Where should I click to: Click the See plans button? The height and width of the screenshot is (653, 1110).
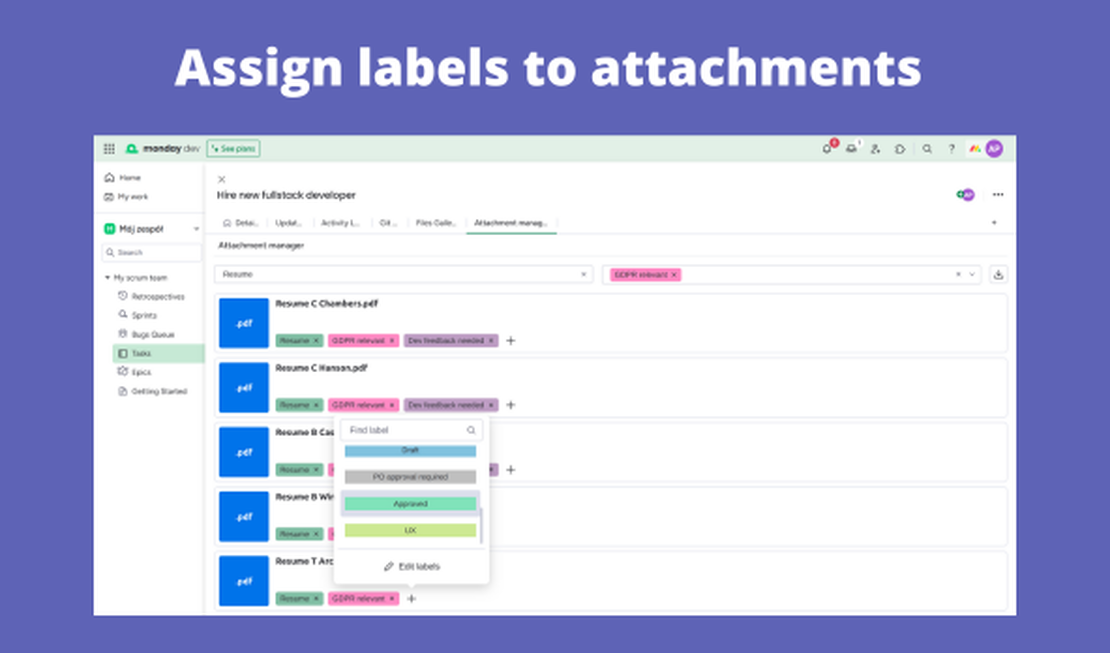click(x=233, y=149)
